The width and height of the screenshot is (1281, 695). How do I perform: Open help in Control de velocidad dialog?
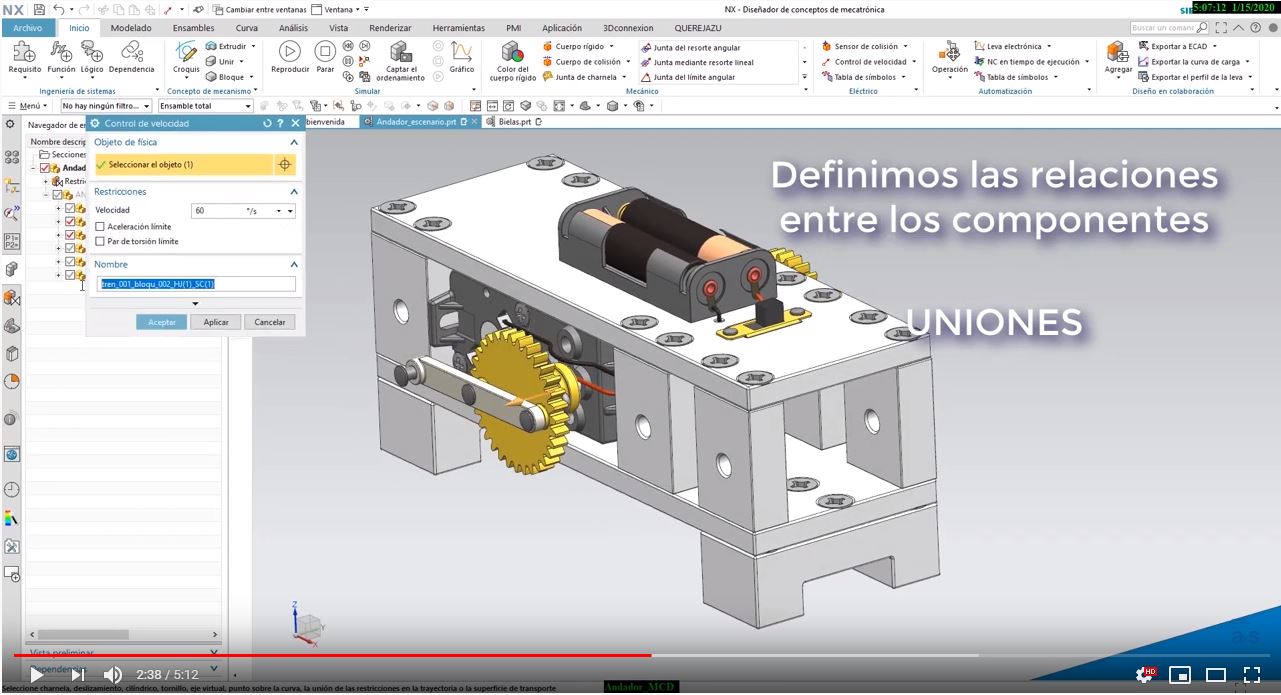[281, 124]
